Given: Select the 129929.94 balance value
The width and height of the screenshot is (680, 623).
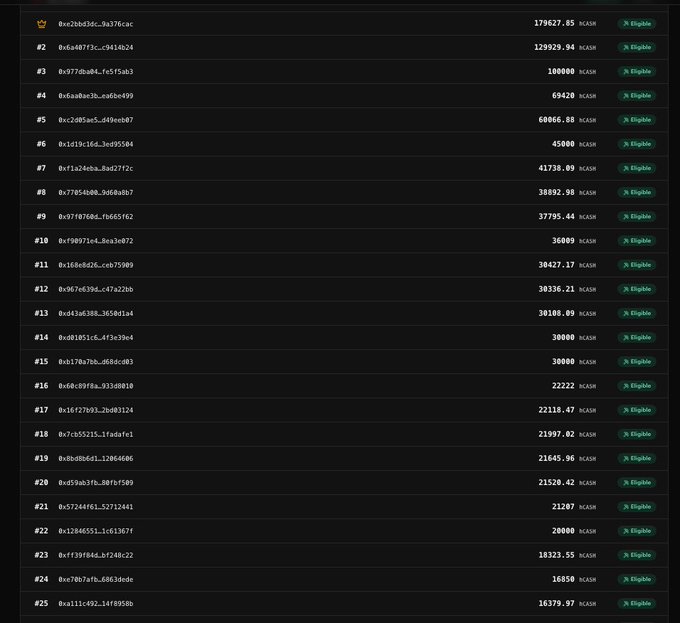Looking at the screenshot, I should (554, 47).
